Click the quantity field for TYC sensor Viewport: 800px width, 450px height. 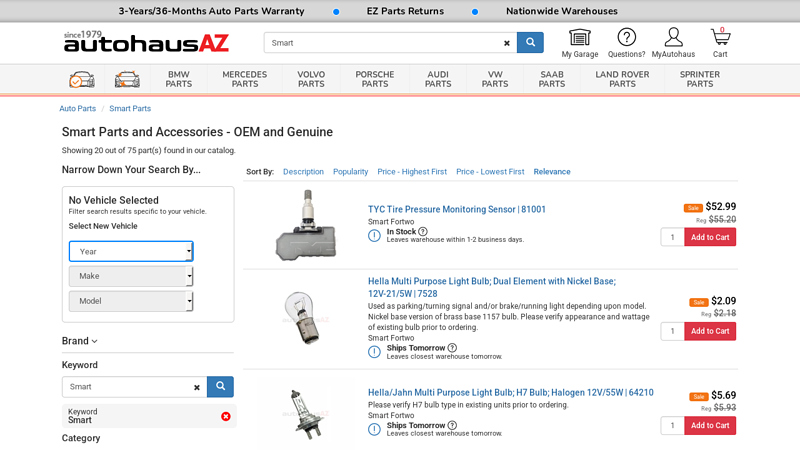[x=672, y=237]
